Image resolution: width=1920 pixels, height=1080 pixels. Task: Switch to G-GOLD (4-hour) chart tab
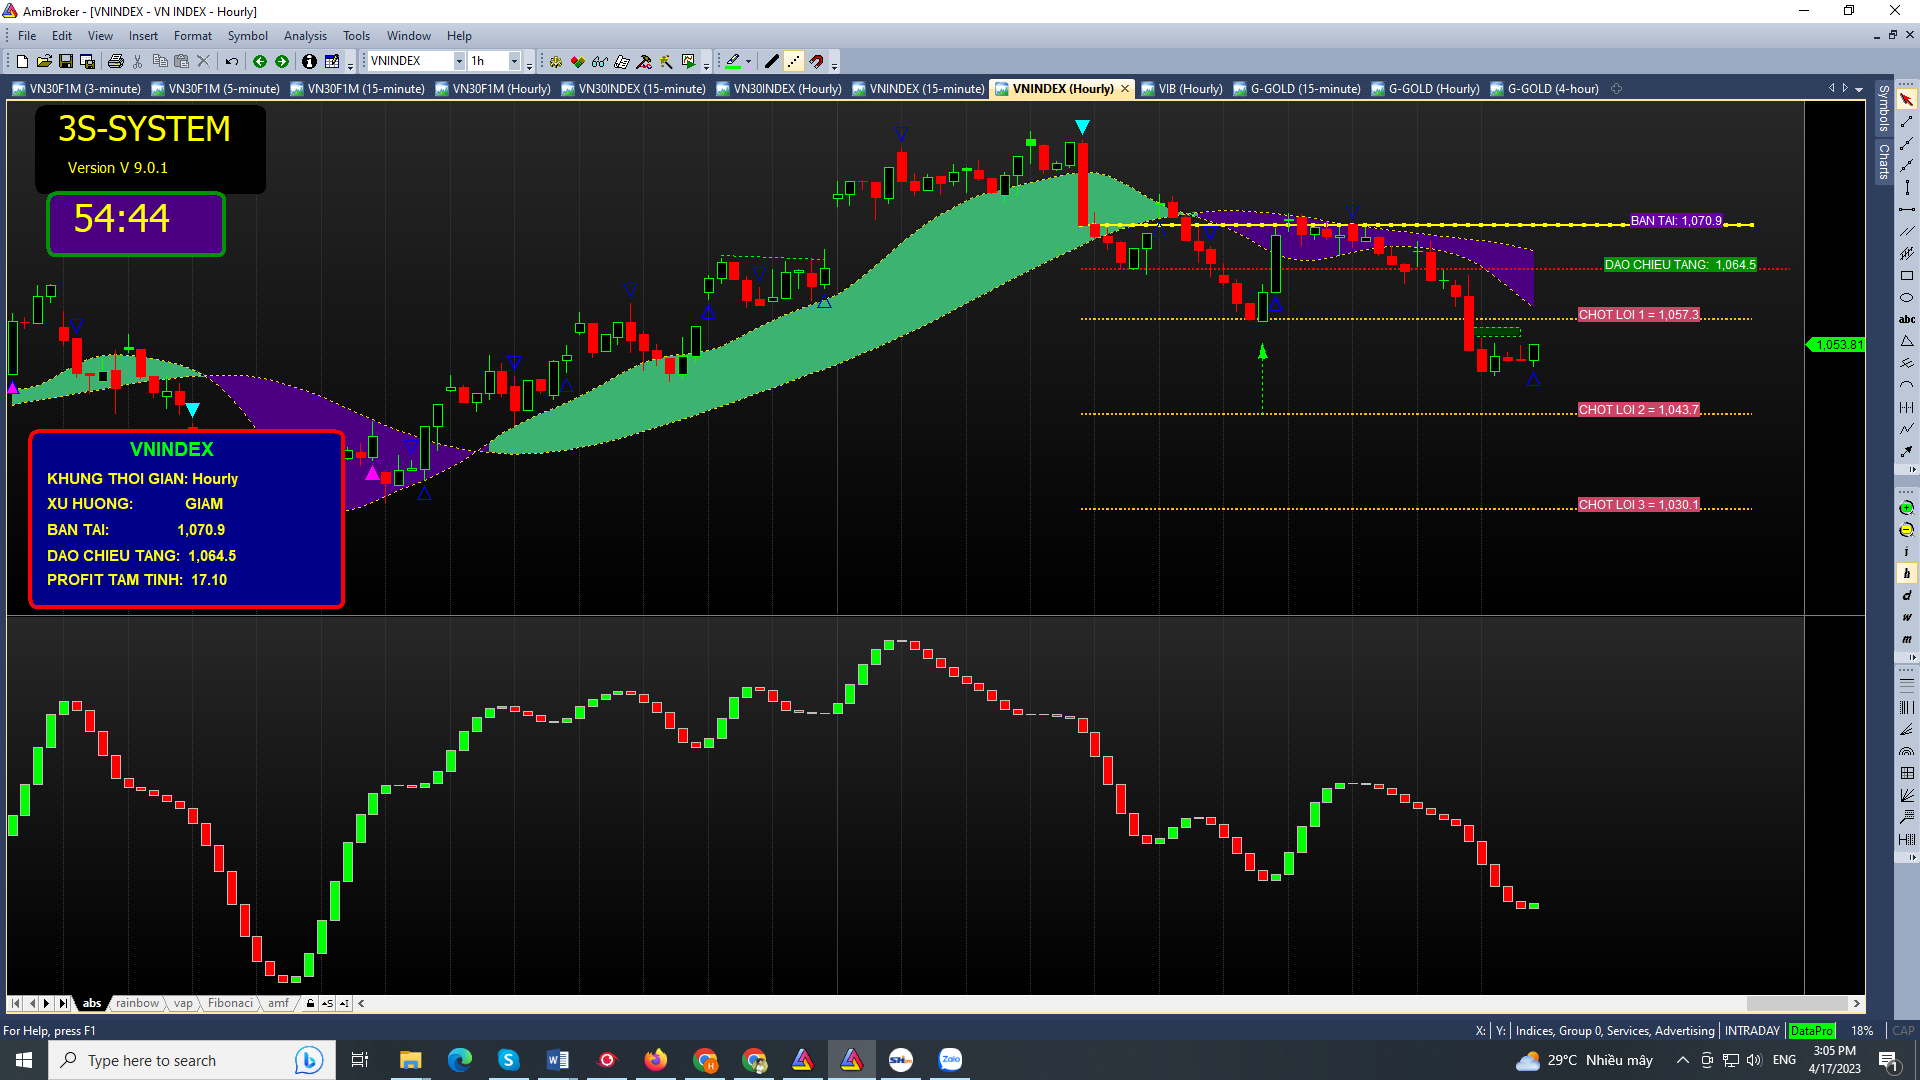pyautogui.click(x=1552, y=89)
